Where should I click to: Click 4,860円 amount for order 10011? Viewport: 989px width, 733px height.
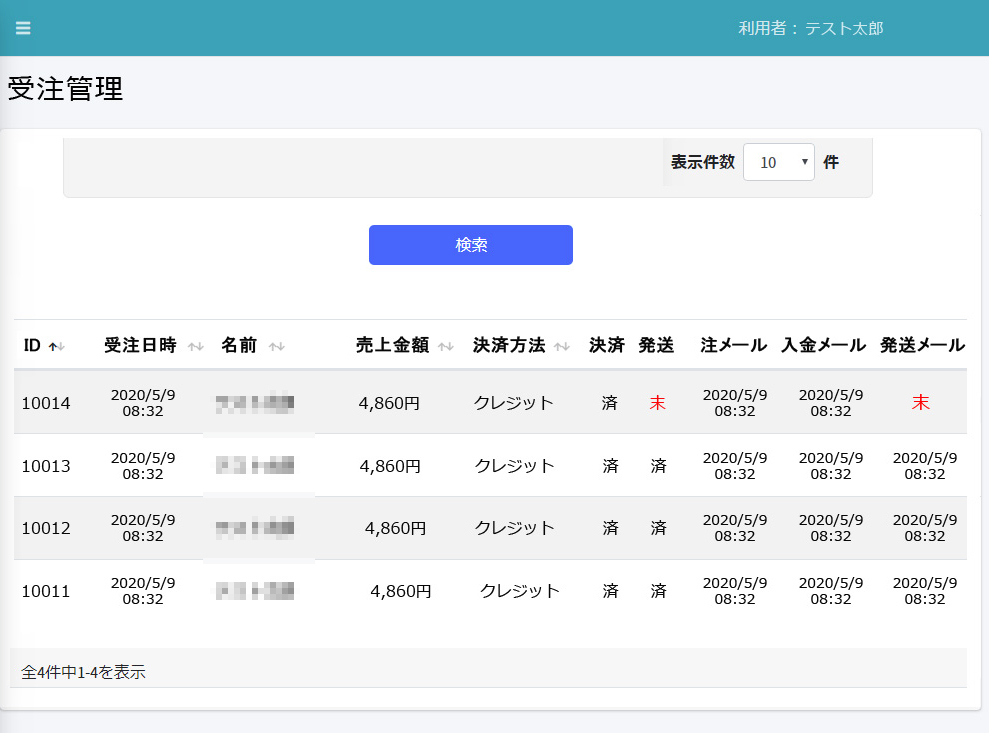click(401, 591)
